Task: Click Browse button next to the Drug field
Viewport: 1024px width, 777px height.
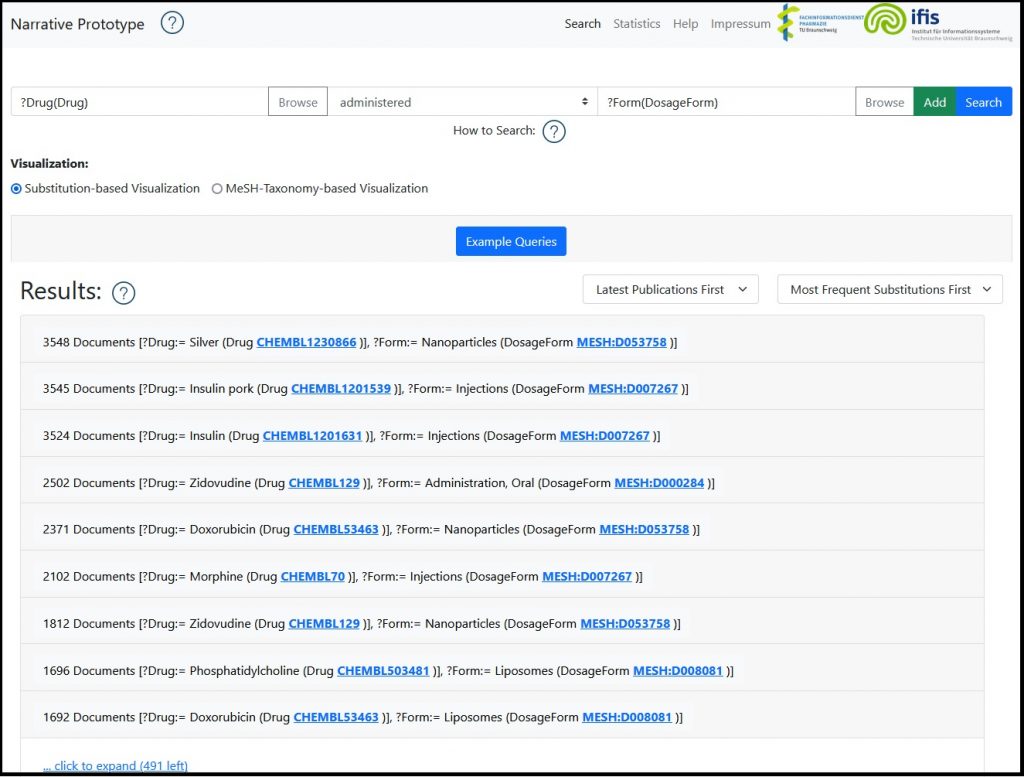Action: tap(297, 102)
